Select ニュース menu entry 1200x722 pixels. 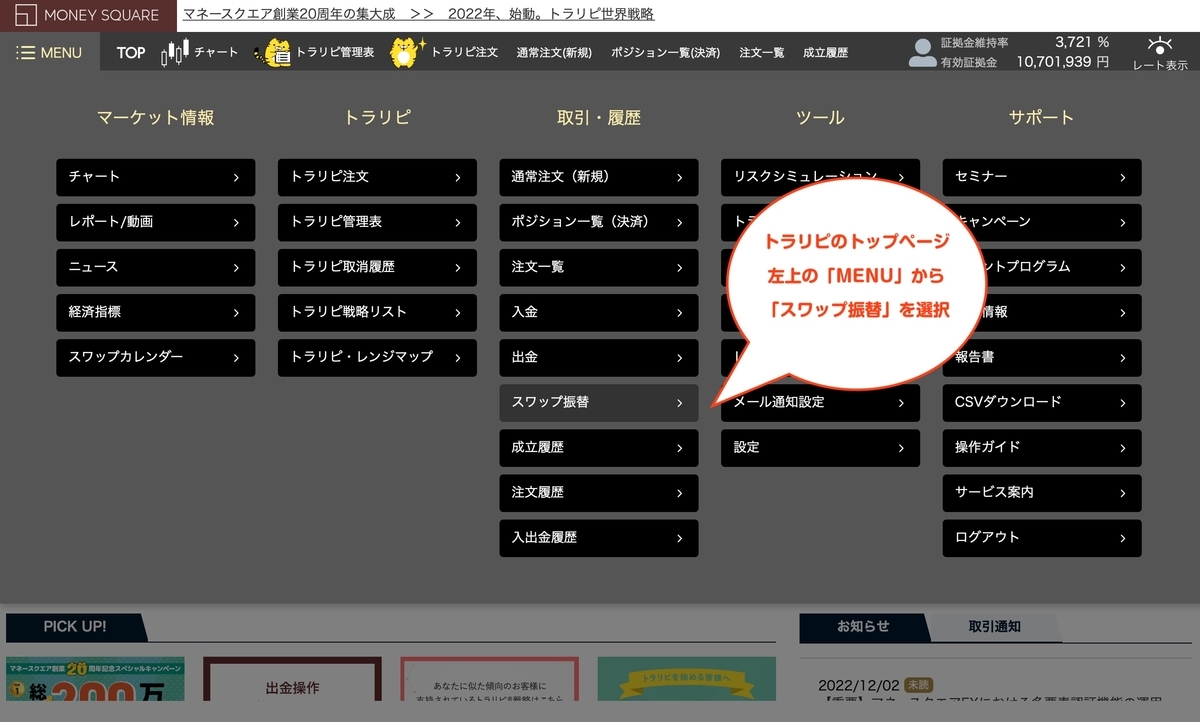point(155,267)
